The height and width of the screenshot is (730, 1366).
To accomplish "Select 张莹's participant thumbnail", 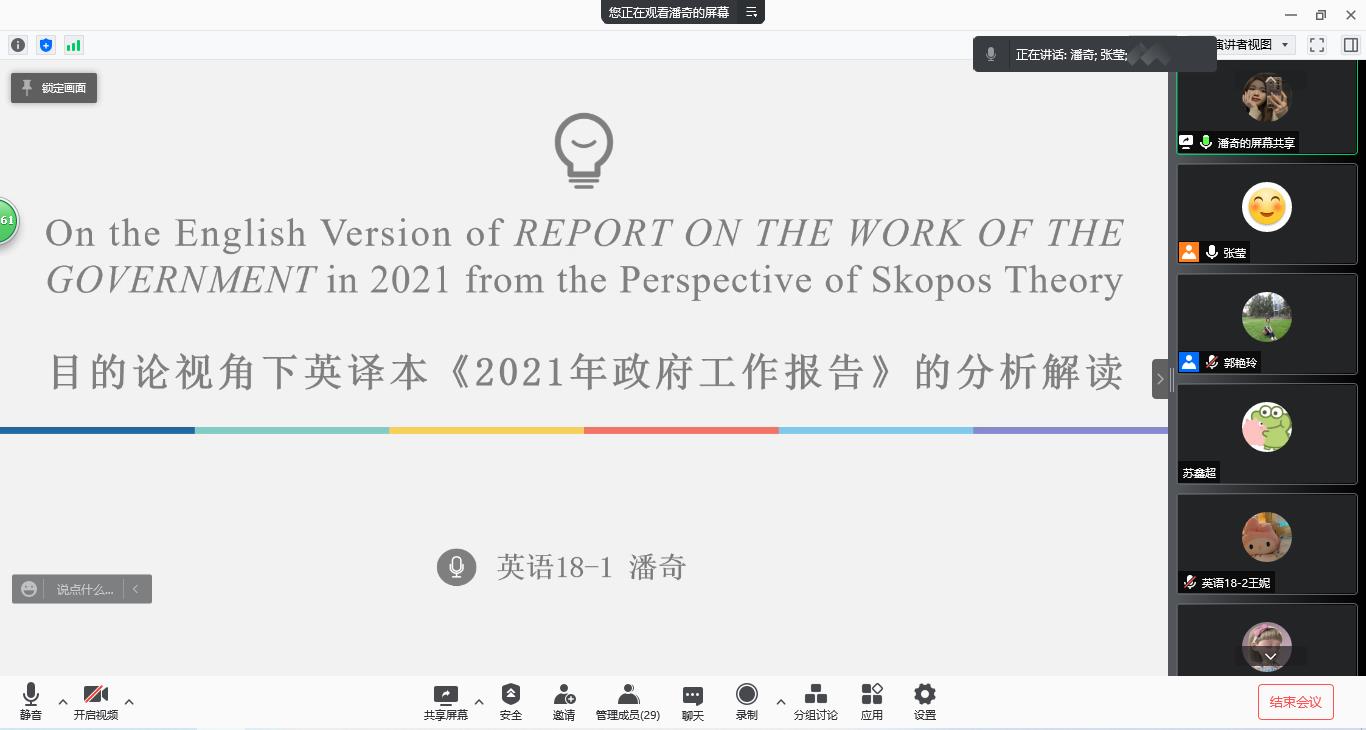I will click(x=1267, y=213).
